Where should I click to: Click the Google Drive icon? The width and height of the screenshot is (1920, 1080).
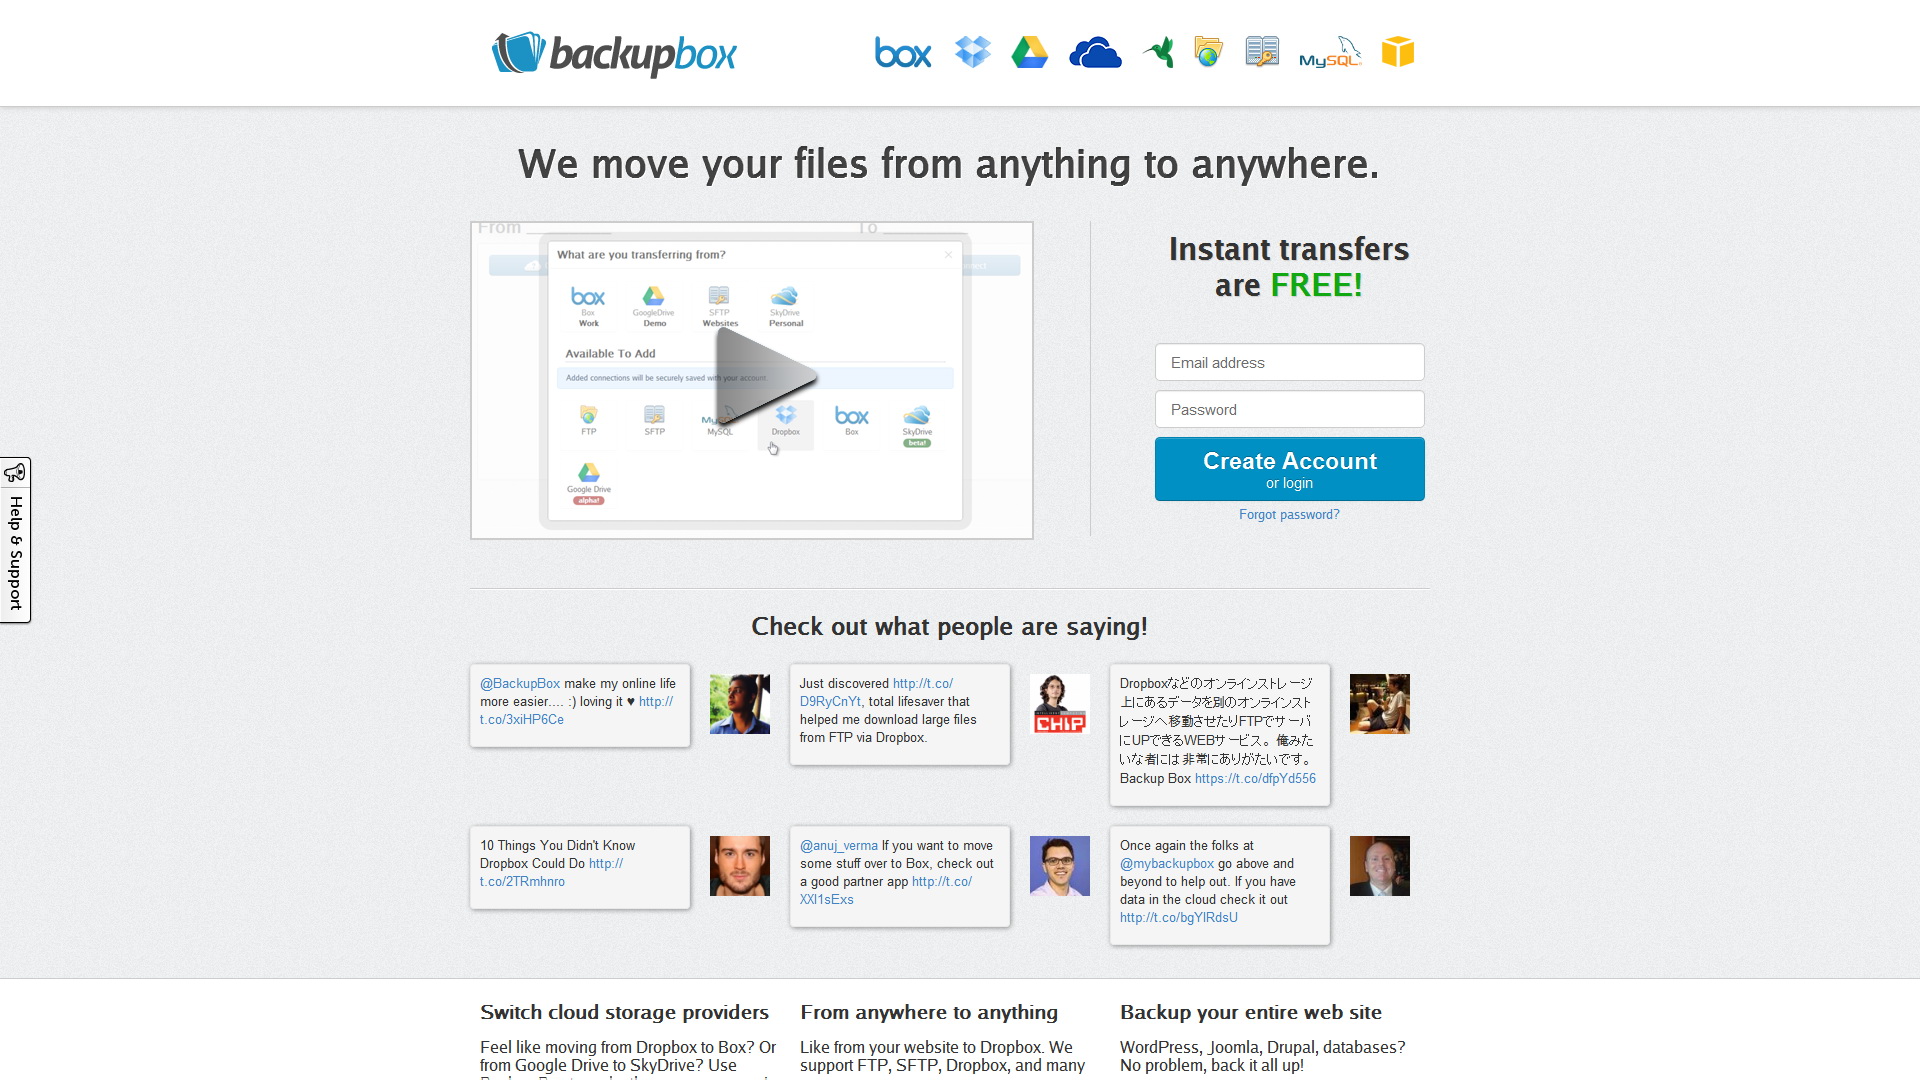point(1033,51)
